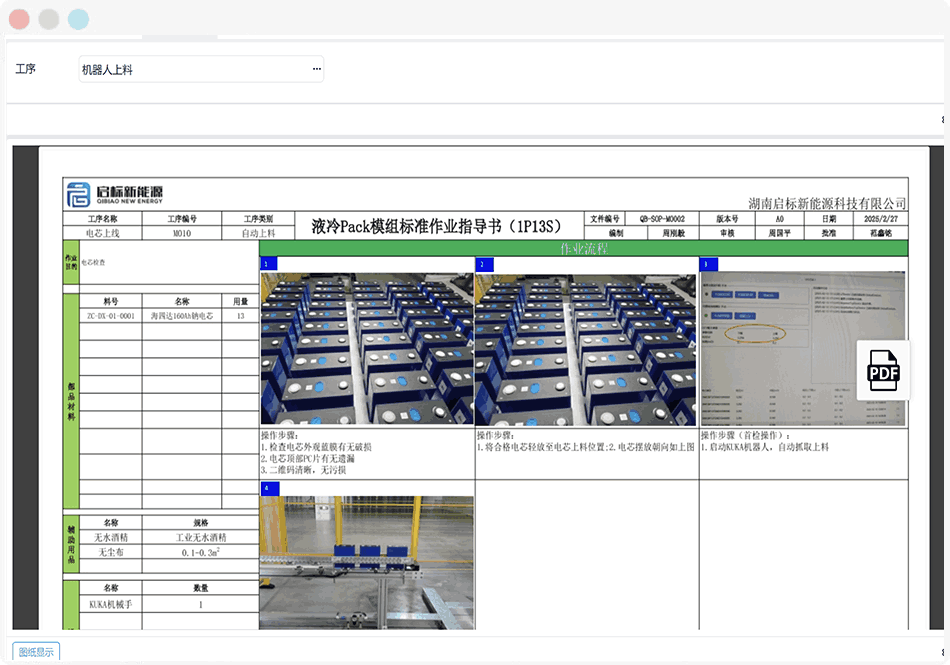Click the version value A0
The height and width of the screenshot is (665, 950).
point(779,219)
